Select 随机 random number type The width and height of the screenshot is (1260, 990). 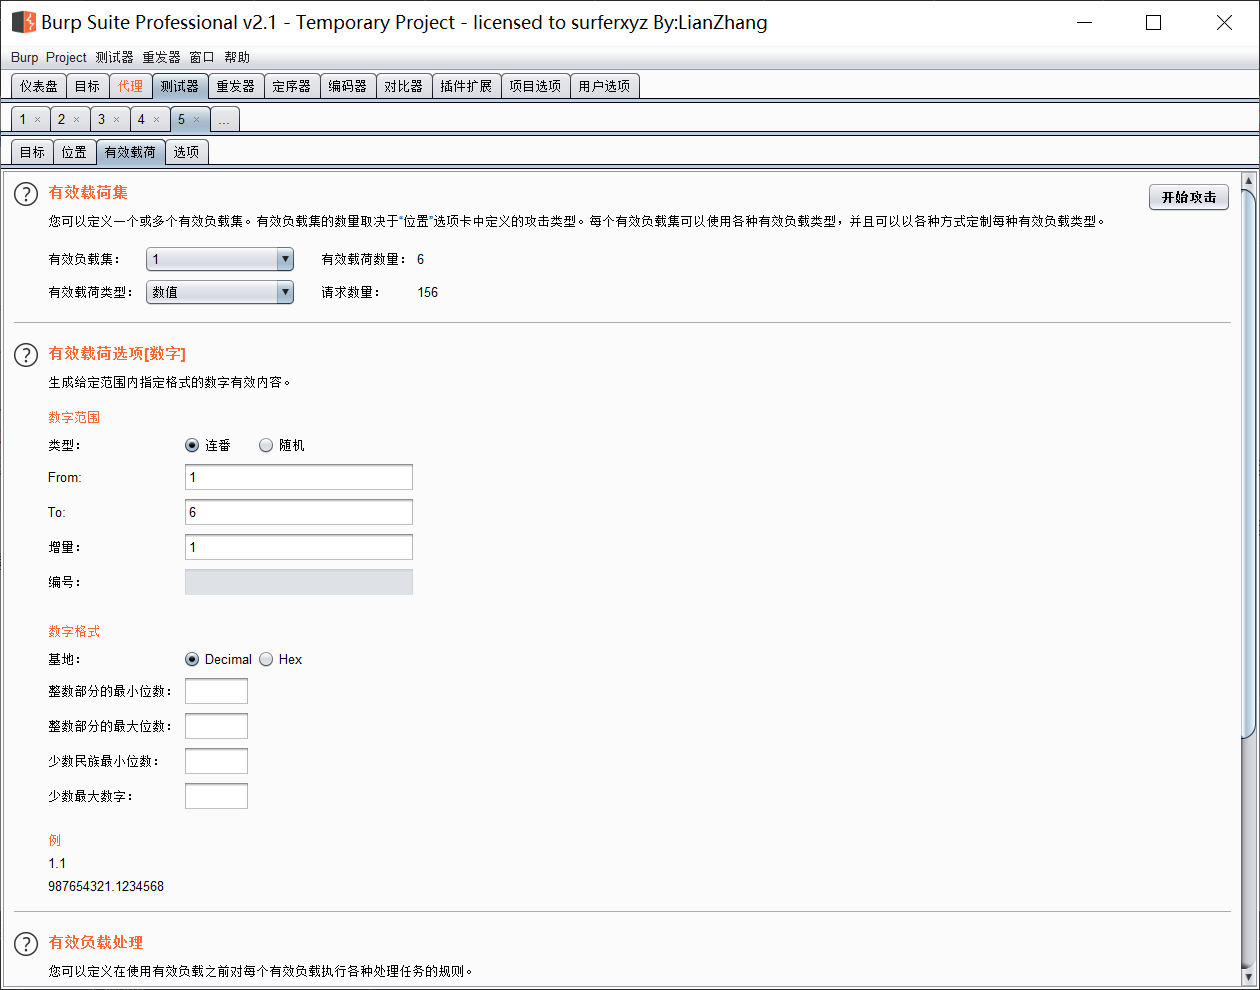(x=266, y=445)
